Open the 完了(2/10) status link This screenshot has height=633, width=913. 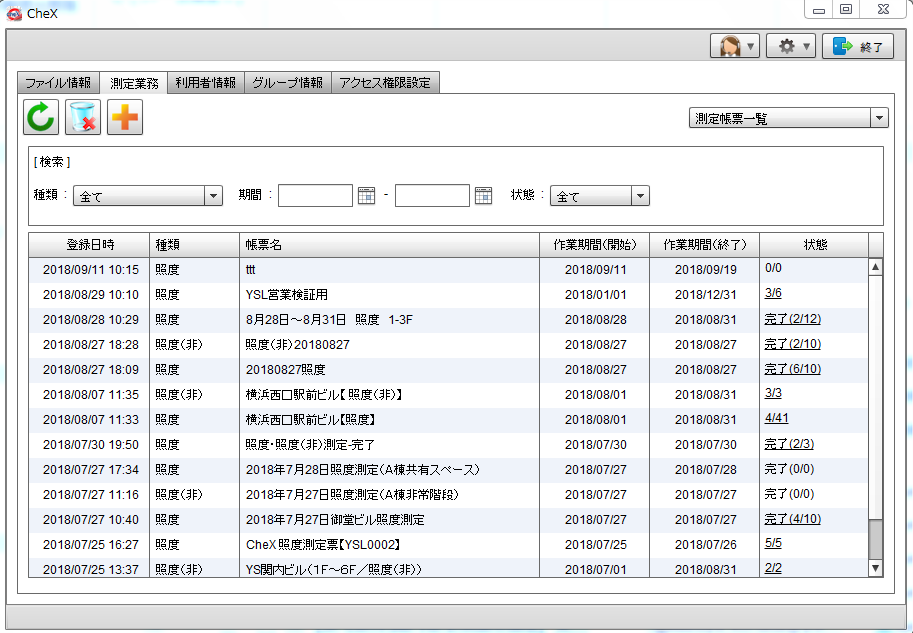pos(792,344)
